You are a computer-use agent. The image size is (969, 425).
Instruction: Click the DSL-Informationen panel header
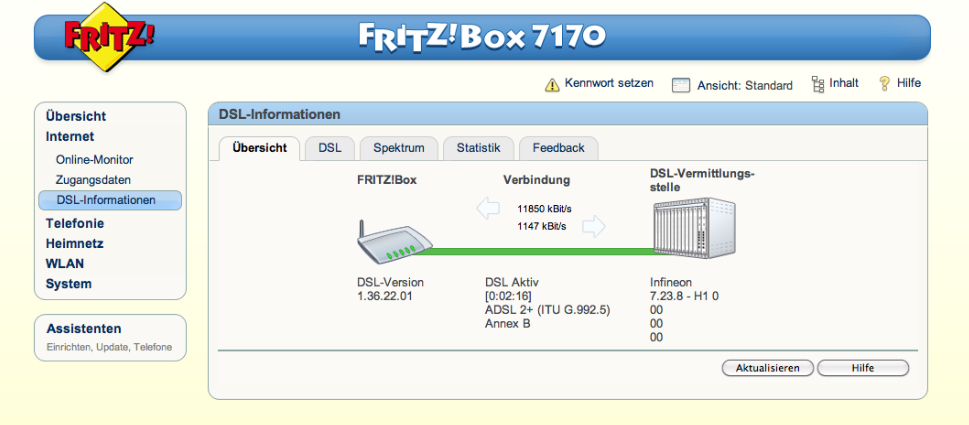[x=568, y=114]
